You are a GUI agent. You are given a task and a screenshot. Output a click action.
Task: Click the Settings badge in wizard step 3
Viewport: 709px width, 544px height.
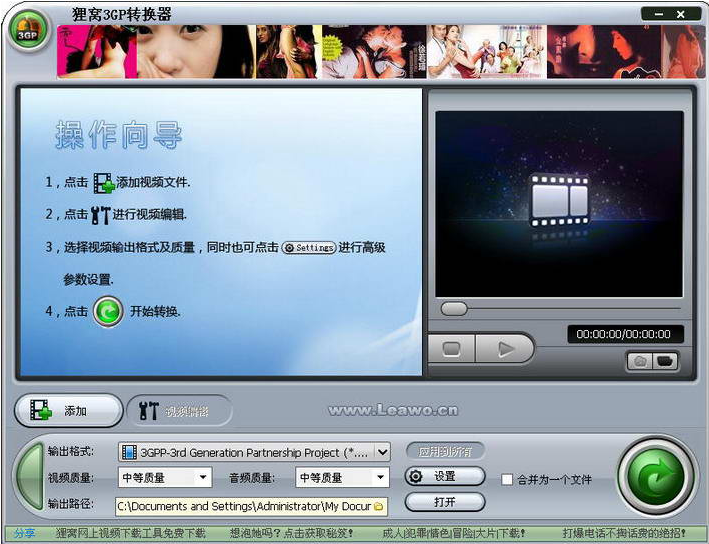[x=309, y=248]
